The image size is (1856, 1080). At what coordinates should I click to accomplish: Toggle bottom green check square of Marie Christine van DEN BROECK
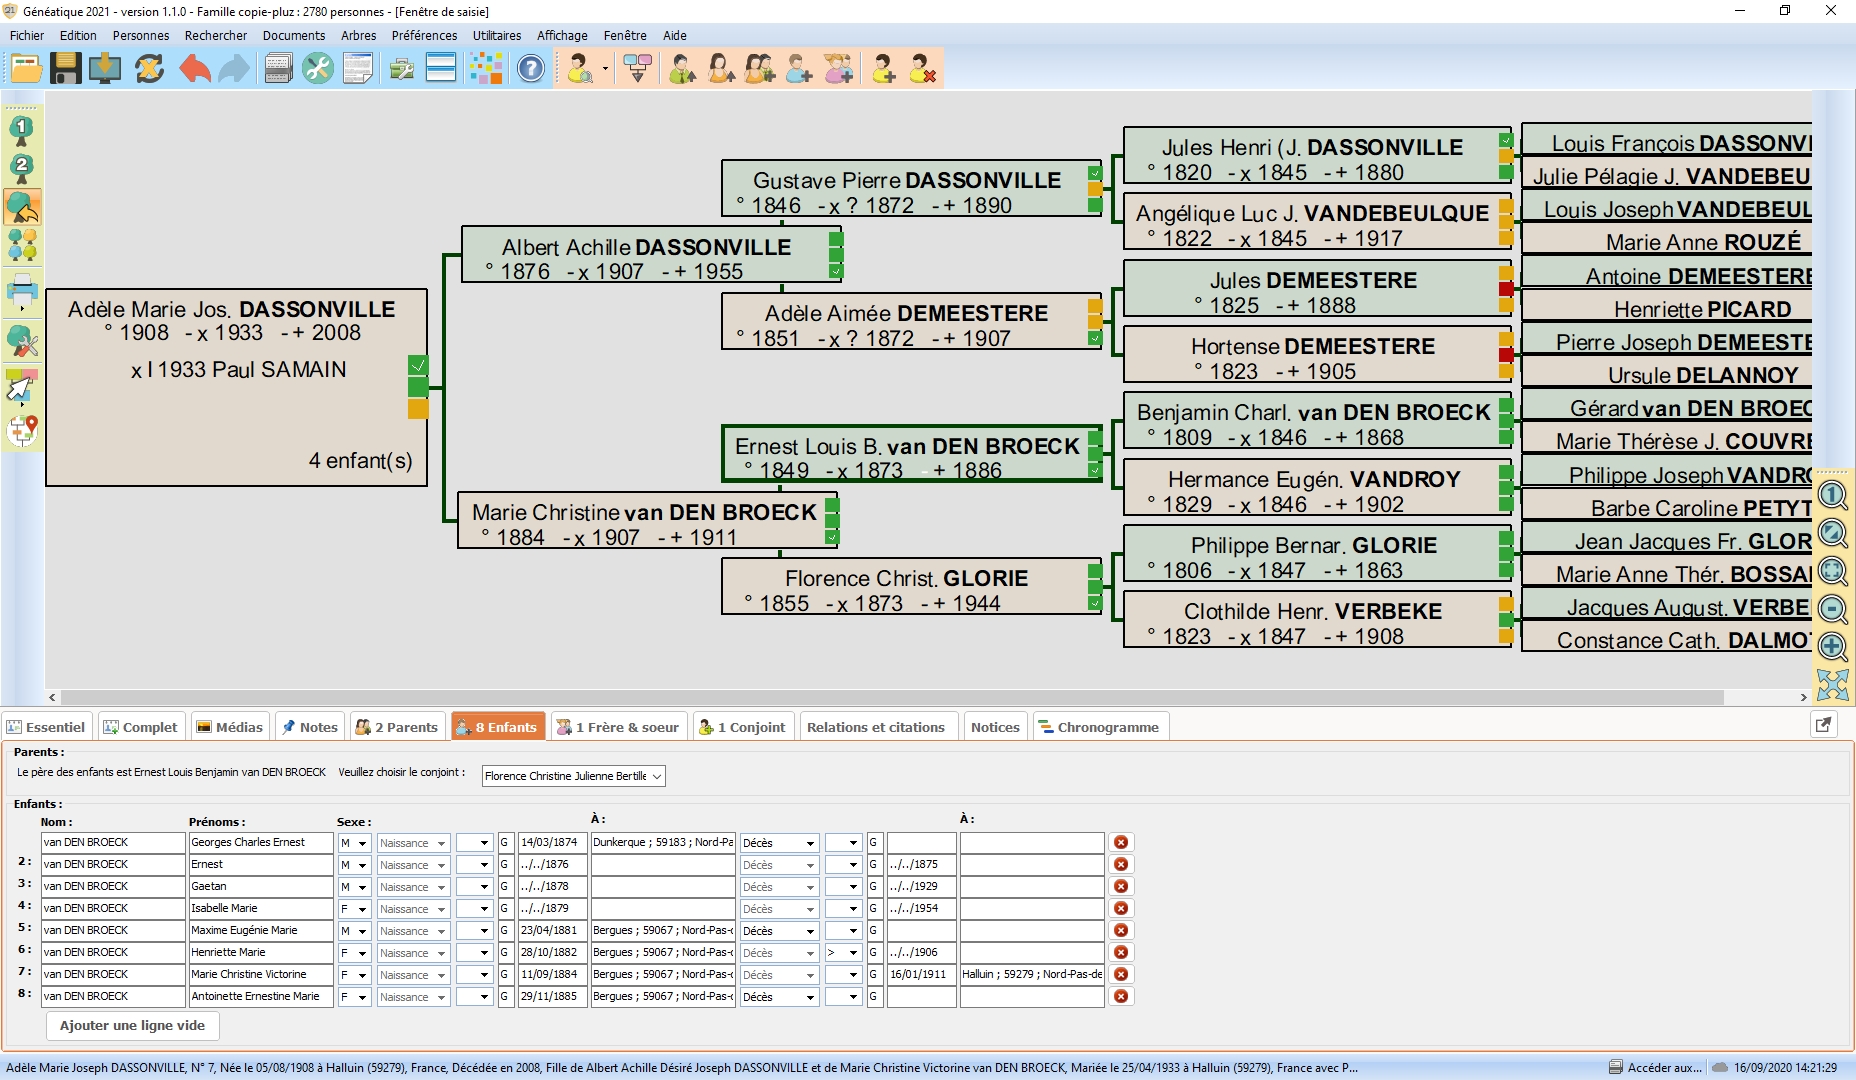click(x=832, y=537)
